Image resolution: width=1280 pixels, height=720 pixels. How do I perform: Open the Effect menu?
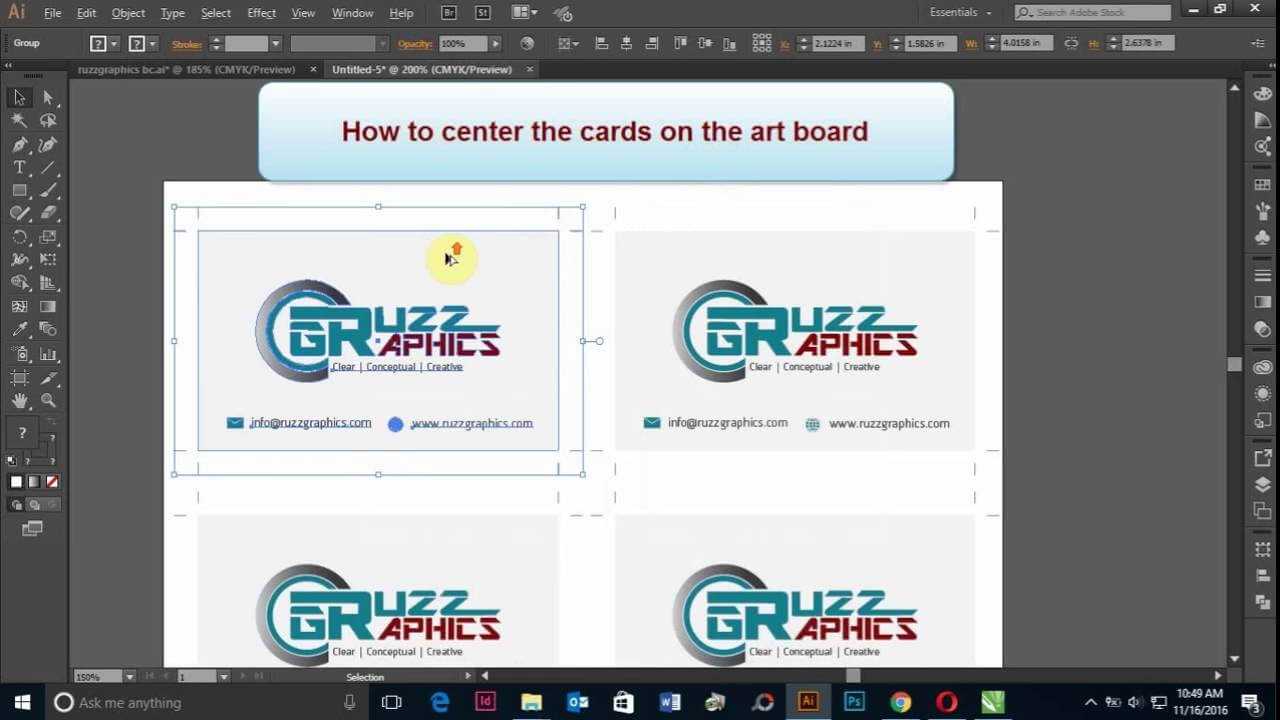tap(261, 13)
